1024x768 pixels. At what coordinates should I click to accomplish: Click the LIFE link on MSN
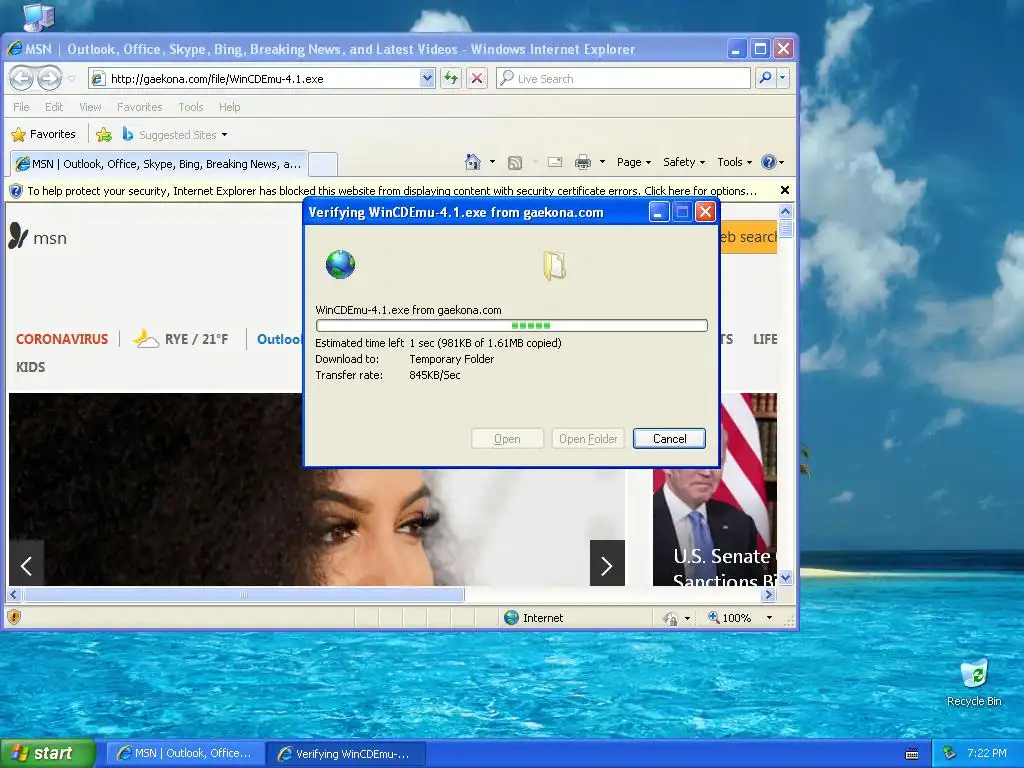(765, 339)
